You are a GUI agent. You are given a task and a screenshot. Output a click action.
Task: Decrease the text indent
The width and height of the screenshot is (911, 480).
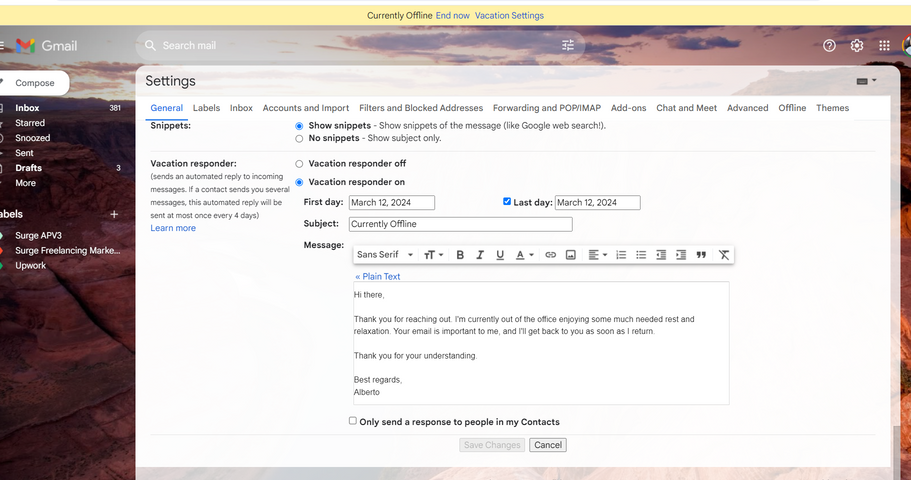661,255
